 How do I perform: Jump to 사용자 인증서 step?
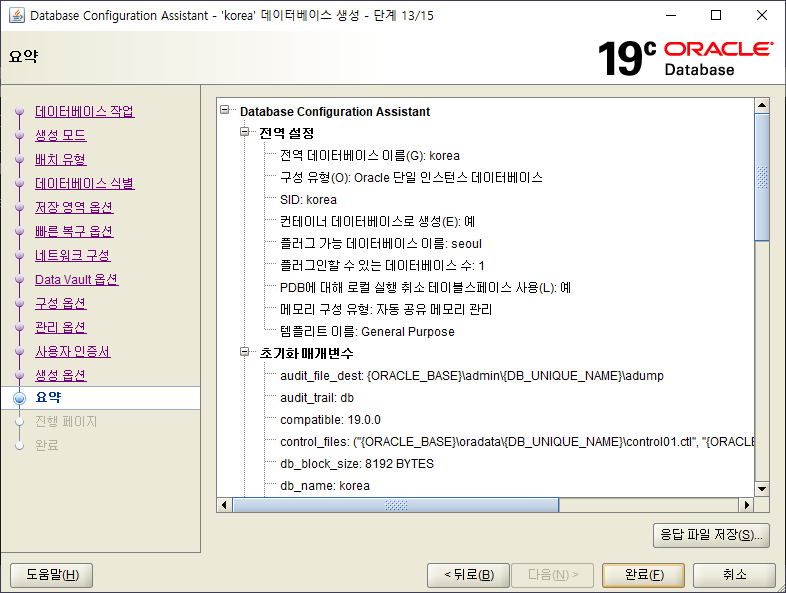[72, 351]
